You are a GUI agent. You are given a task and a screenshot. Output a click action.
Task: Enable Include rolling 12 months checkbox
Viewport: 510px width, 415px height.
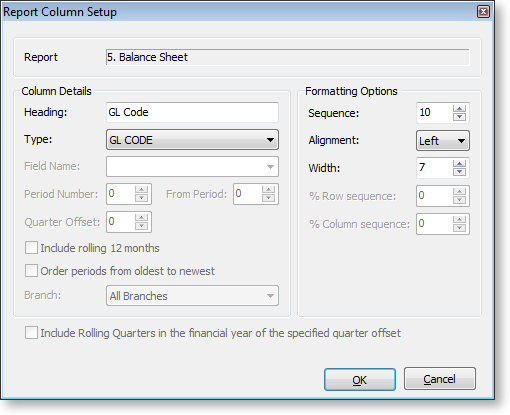click(x=31, y=248)
